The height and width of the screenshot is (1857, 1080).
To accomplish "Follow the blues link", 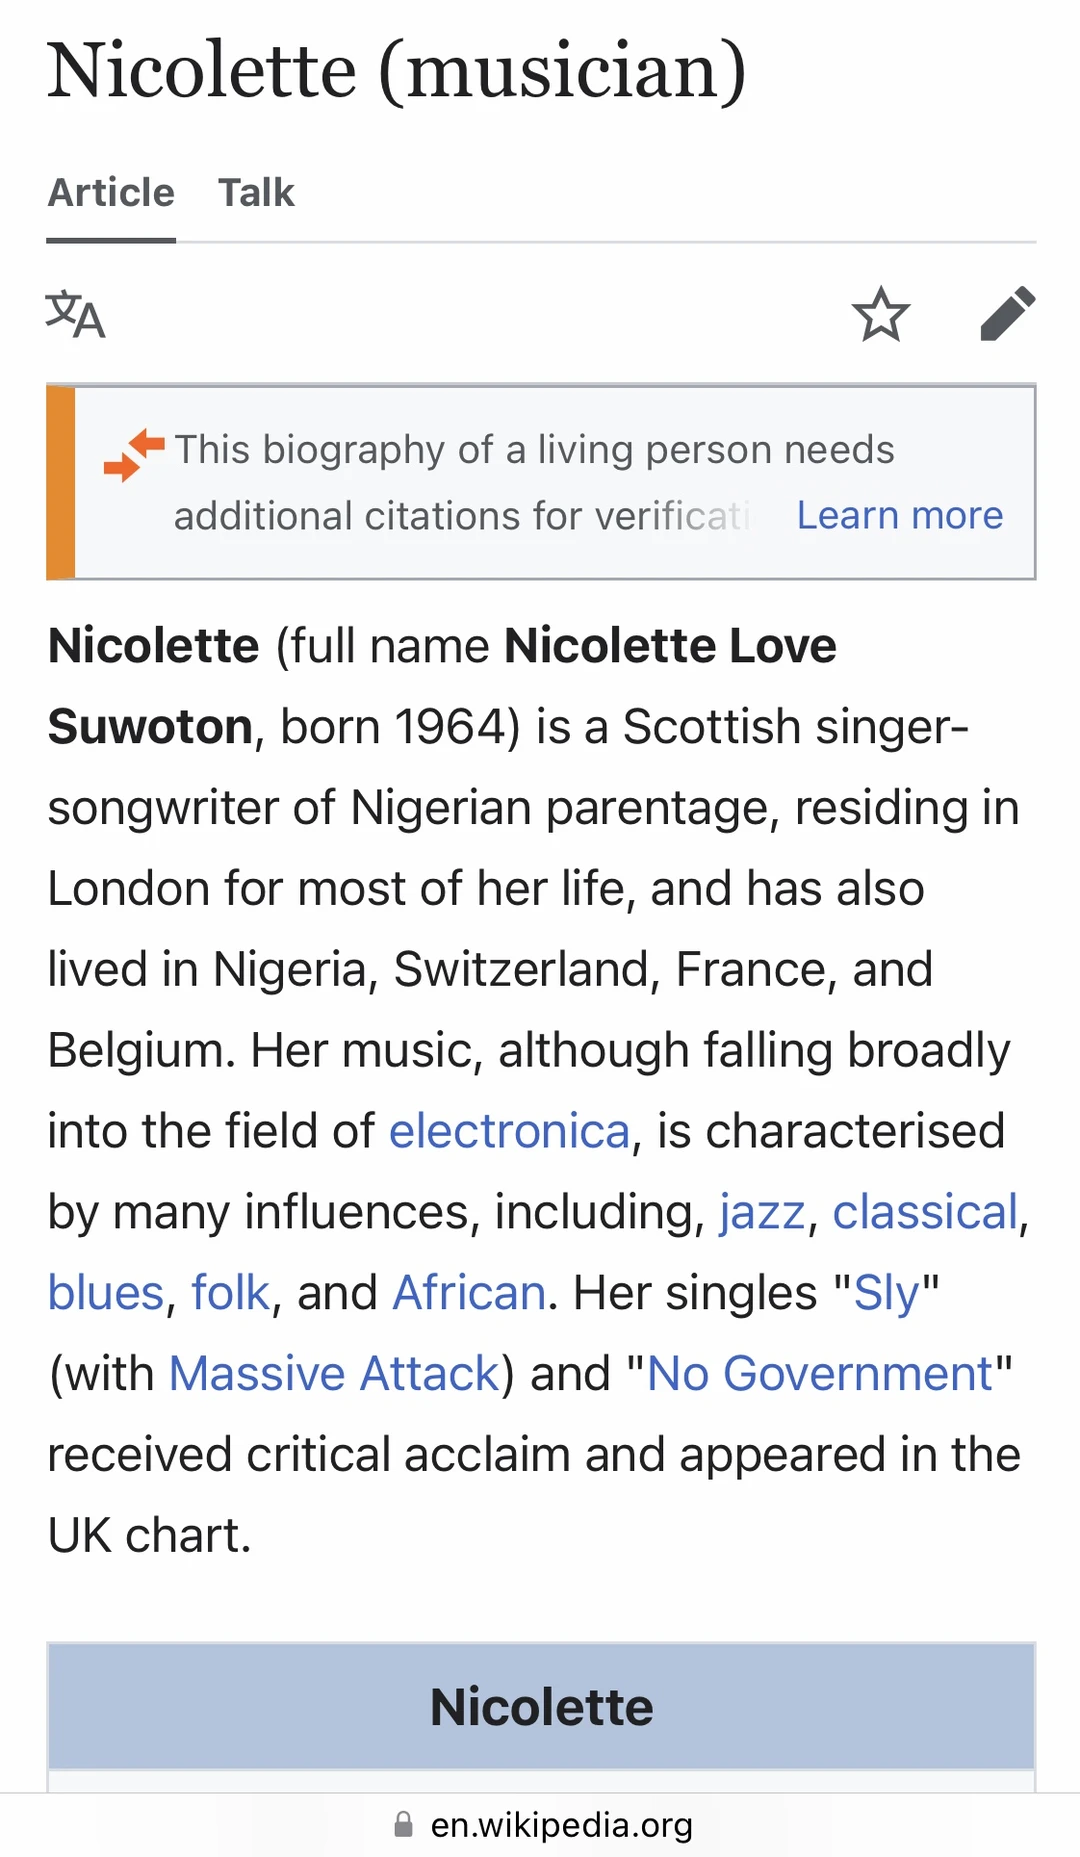I will point(106,1293).
